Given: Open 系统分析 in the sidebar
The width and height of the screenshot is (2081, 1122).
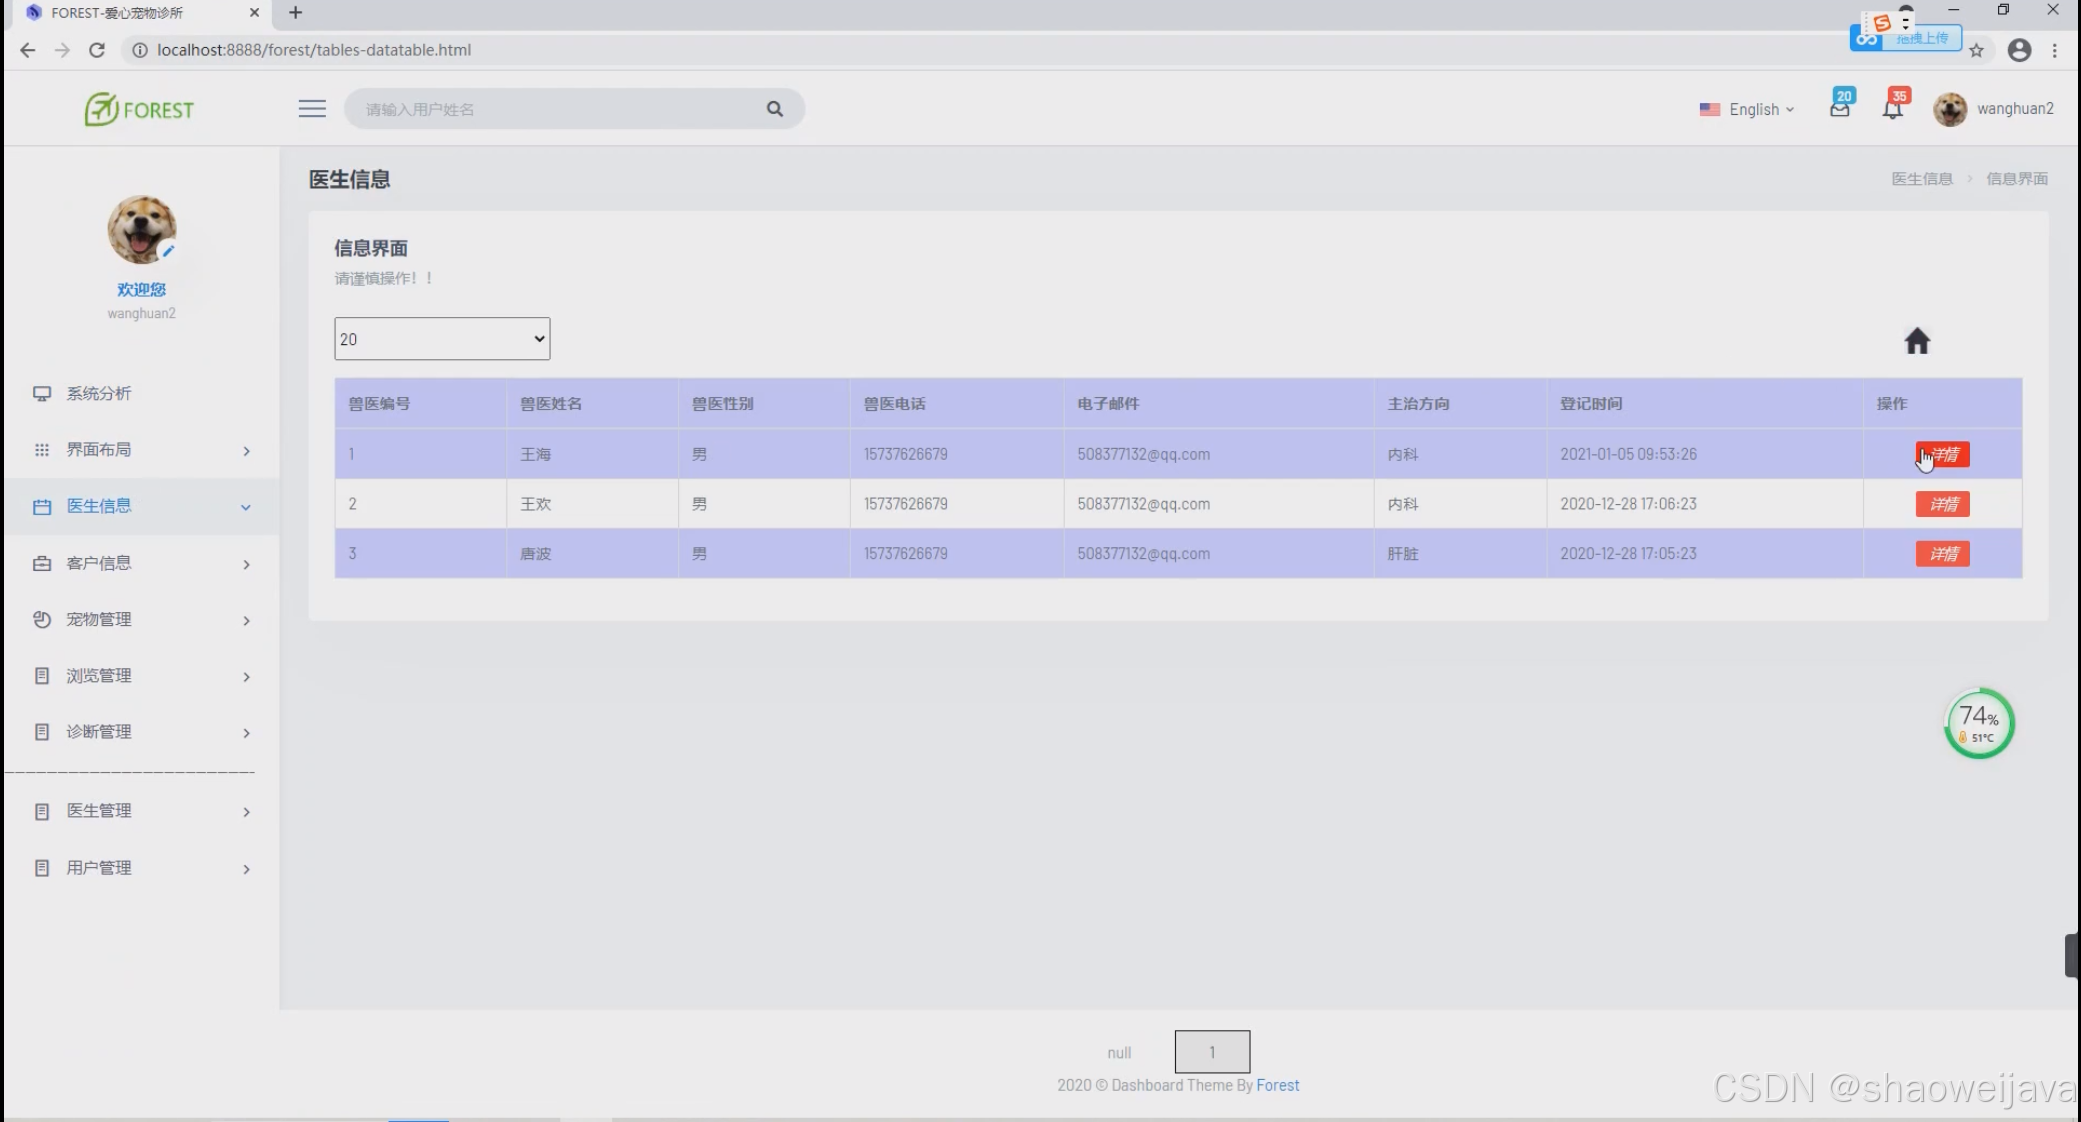Looking at the screenshot, I should pyautogui.click(x=98, y=393).
